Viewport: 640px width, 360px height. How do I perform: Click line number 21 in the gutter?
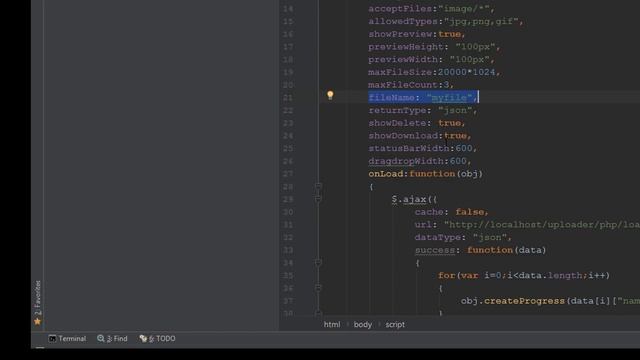coord(288,98)
